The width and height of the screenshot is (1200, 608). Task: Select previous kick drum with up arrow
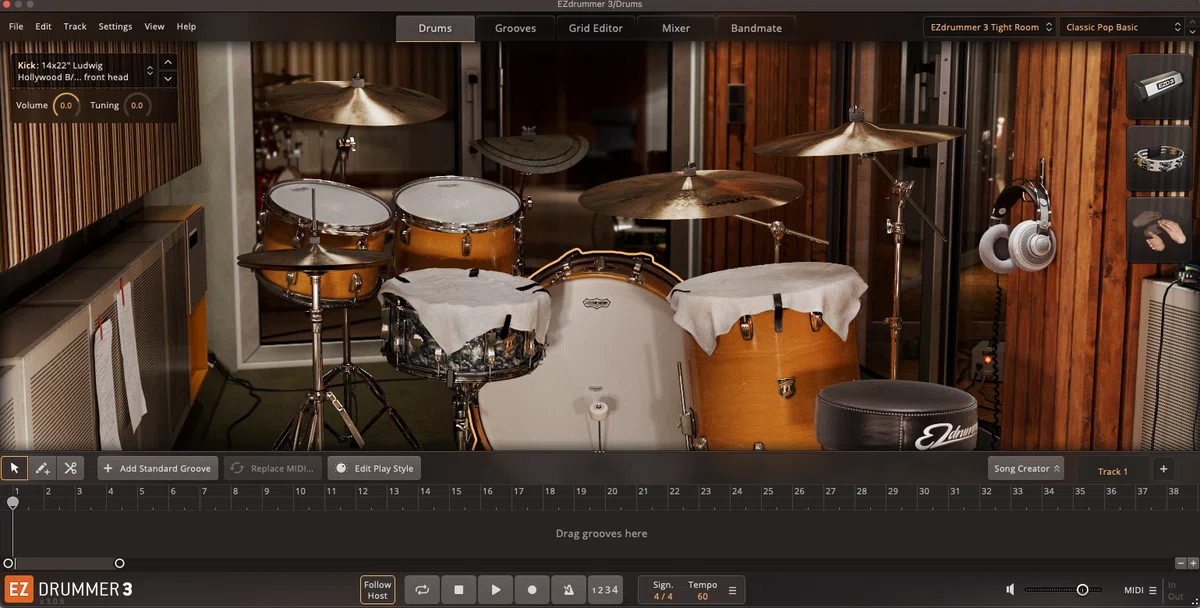click(168, 62)
